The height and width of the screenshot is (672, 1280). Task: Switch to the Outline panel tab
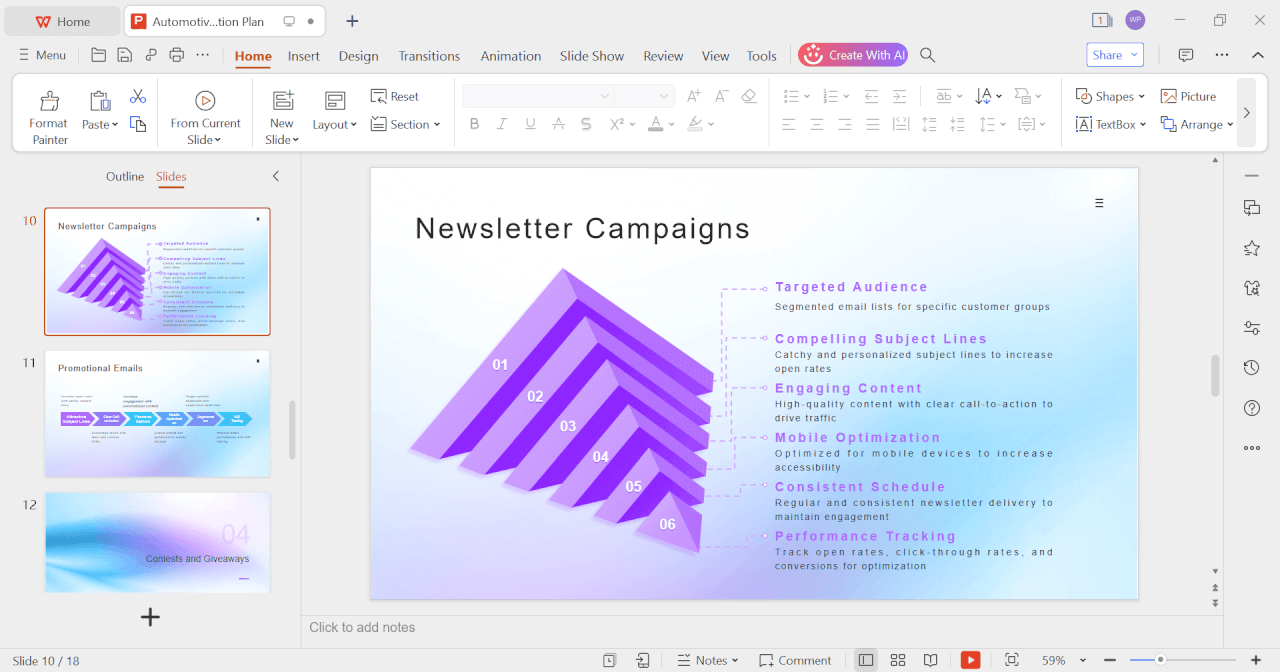point(125,176)
